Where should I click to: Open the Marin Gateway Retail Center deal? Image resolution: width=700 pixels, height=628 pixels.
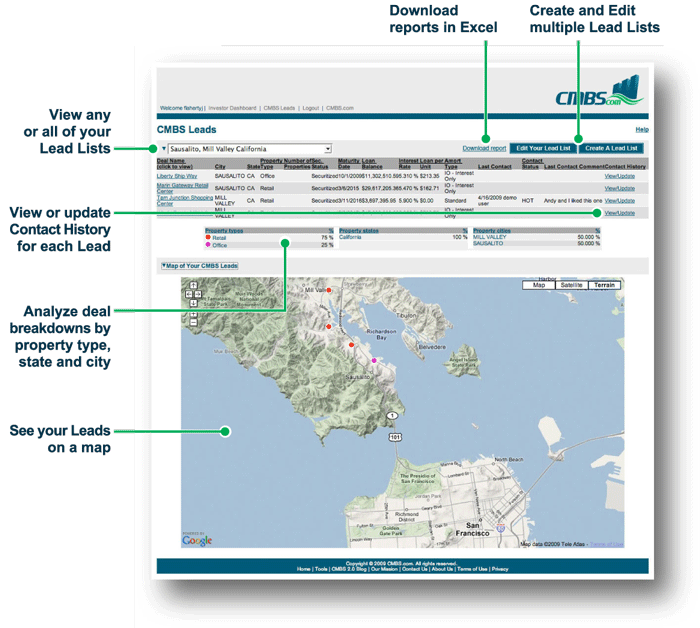point(182,188)
